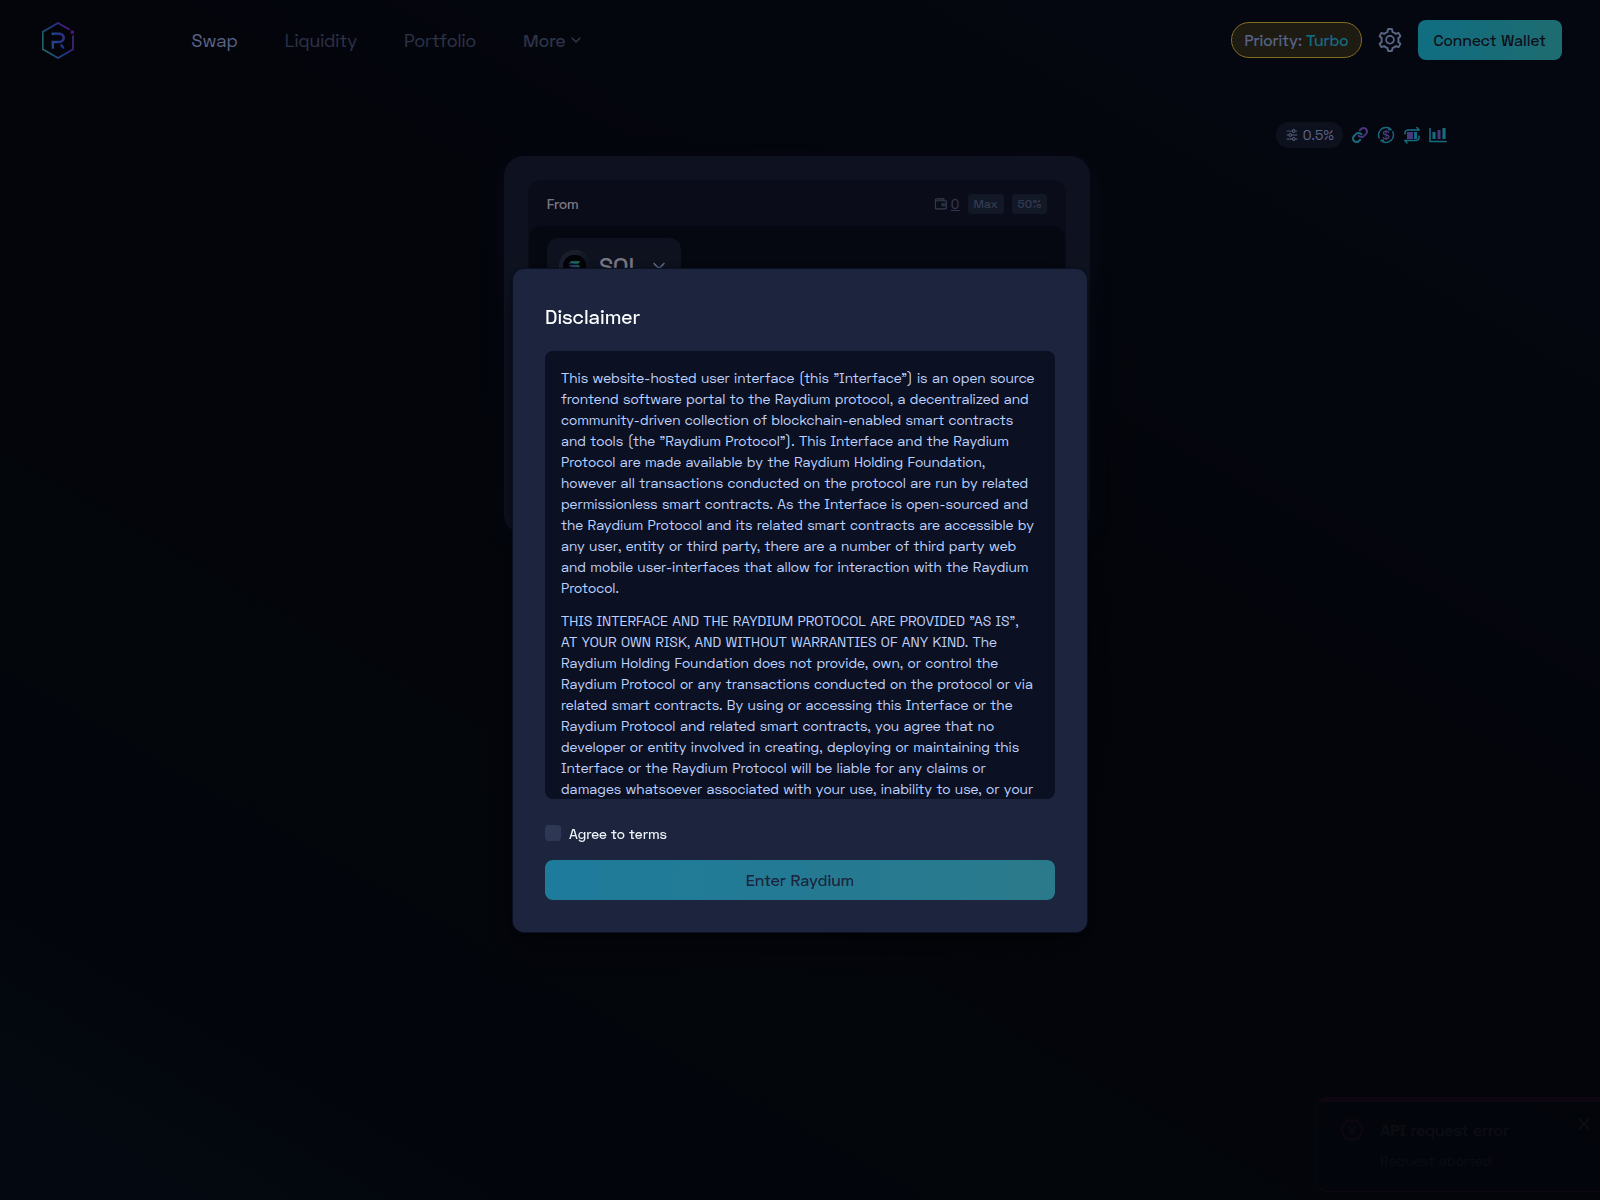Screen dimensions: 1600x1200
Task: Open the Liquidity tab
Action: (320, 41)
